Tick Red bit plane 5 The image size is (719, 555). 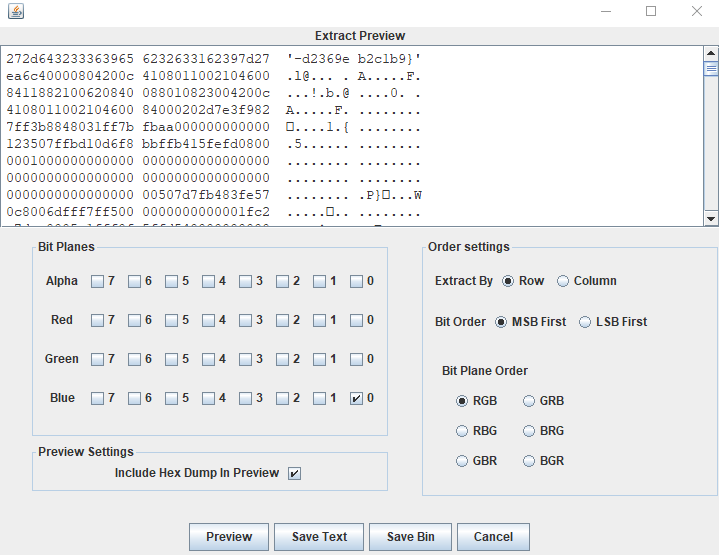click(171, 320)
